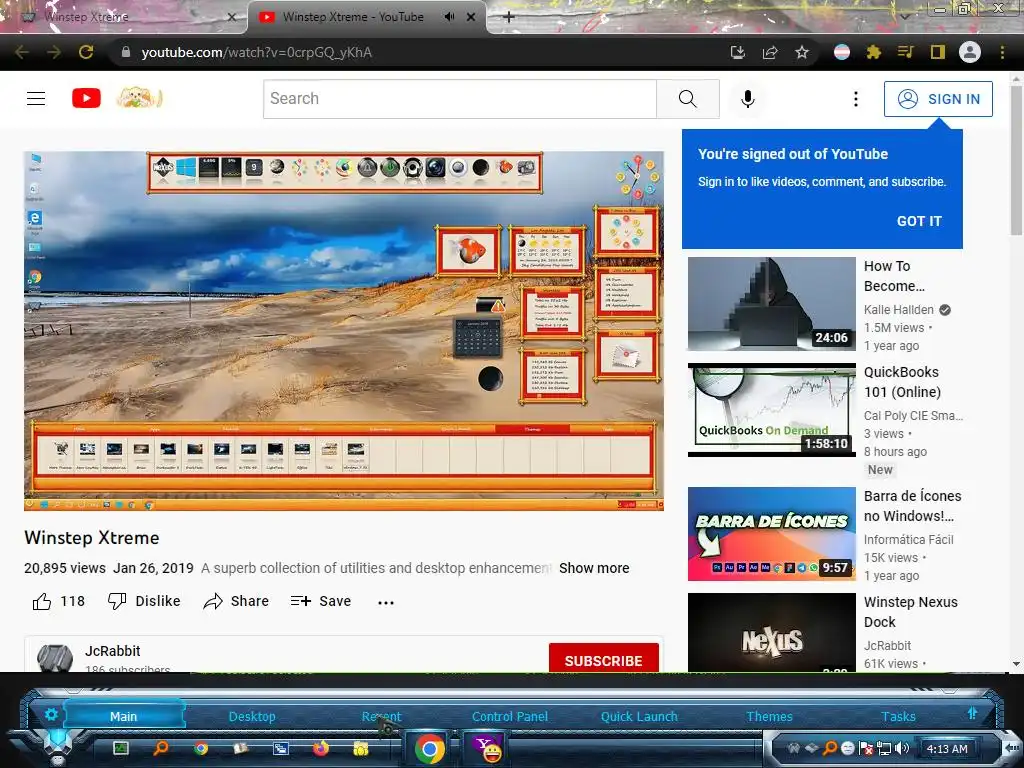Click the search magnifier button
1024x768 pixels.
pos(688,99)
